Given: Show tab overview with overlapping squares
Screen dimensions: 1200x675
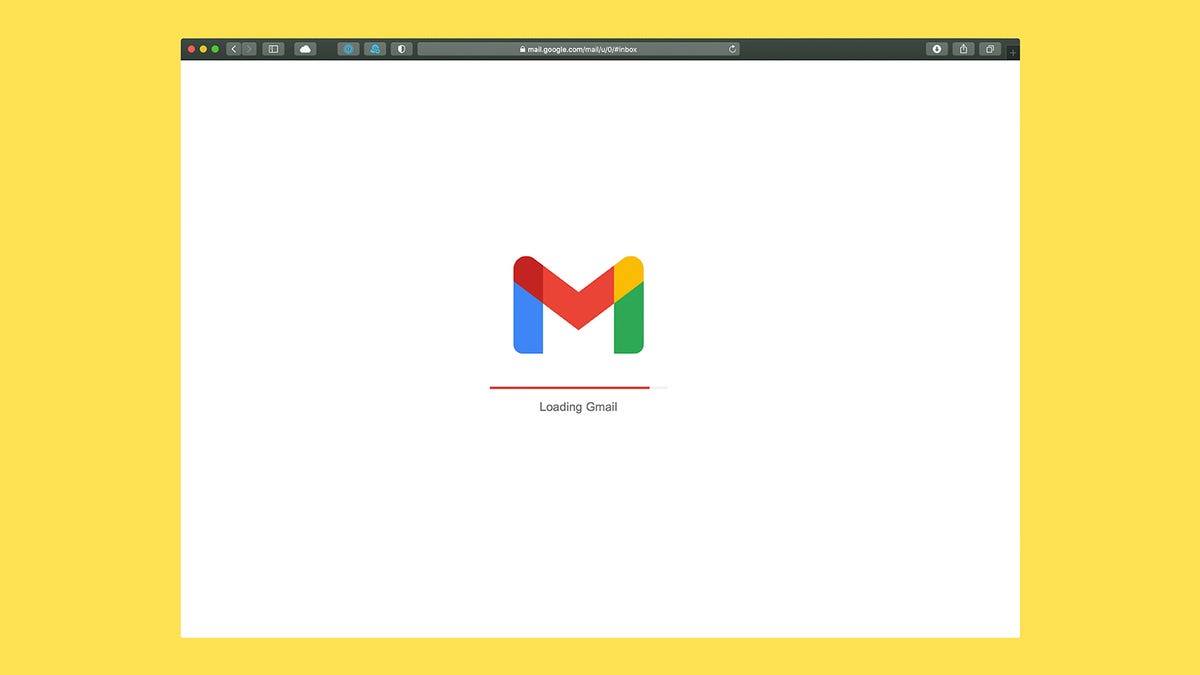Looking at the screenshot, I should click(990, 49).
